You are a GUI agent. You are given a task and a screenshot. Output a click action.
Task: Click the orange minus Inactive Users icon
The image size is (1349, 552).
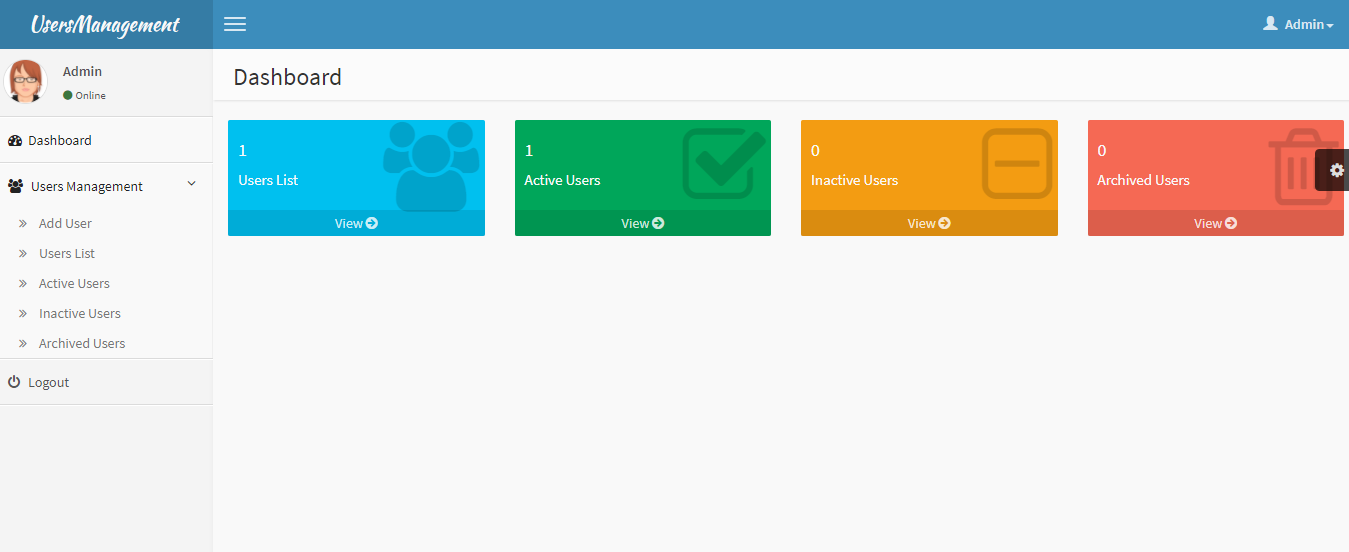(1017, 163)
